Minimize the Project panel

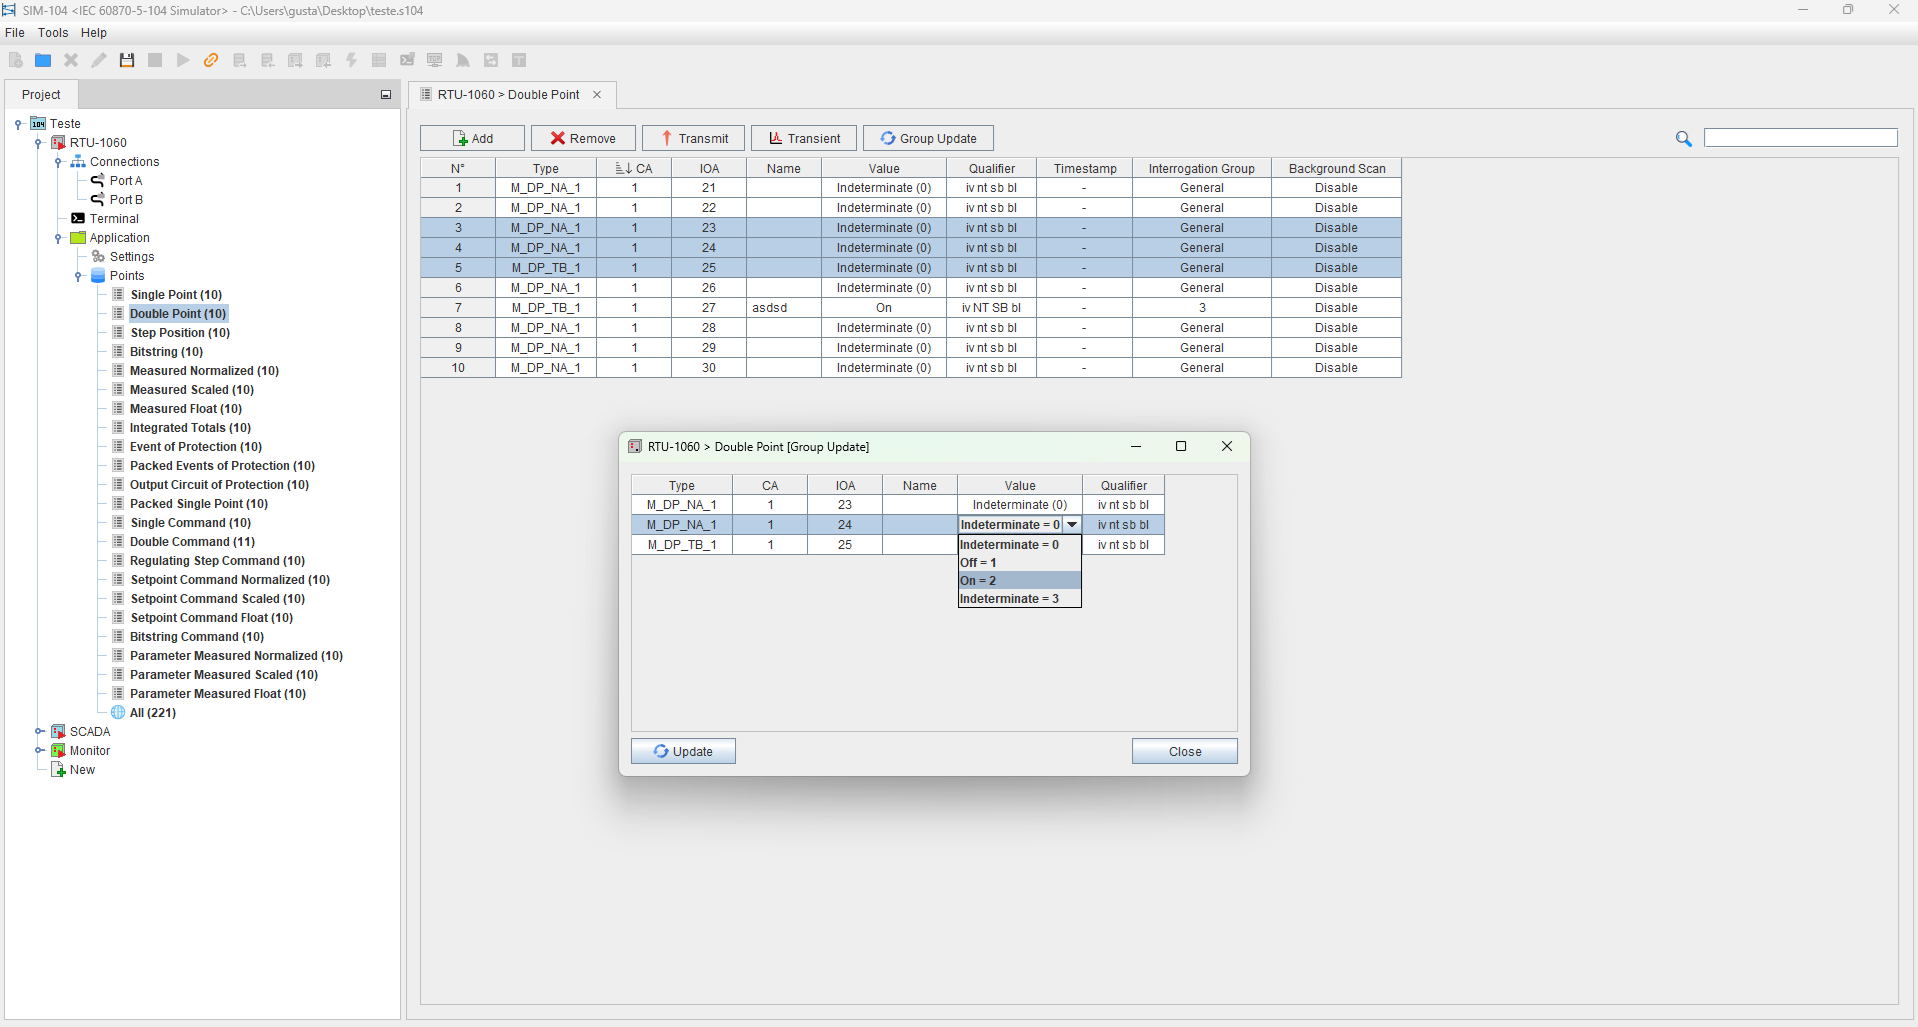click(386, 95)
